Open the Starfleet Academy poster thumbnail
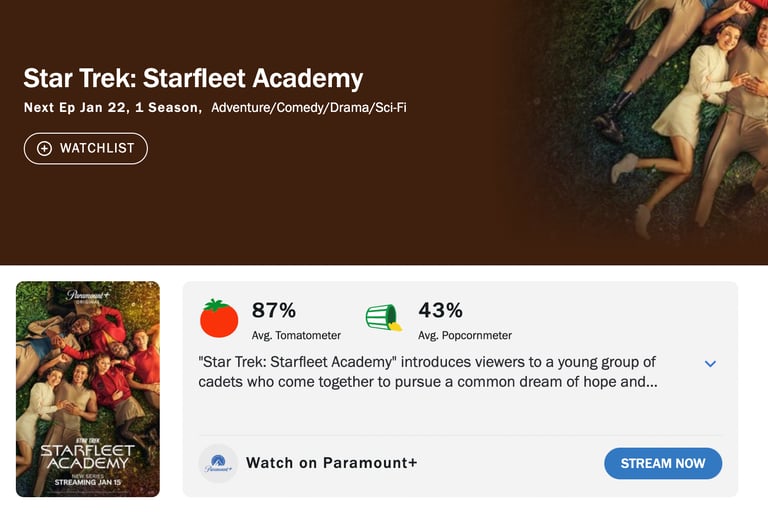Viewport: 768px width, 512px height. [88, 389]
